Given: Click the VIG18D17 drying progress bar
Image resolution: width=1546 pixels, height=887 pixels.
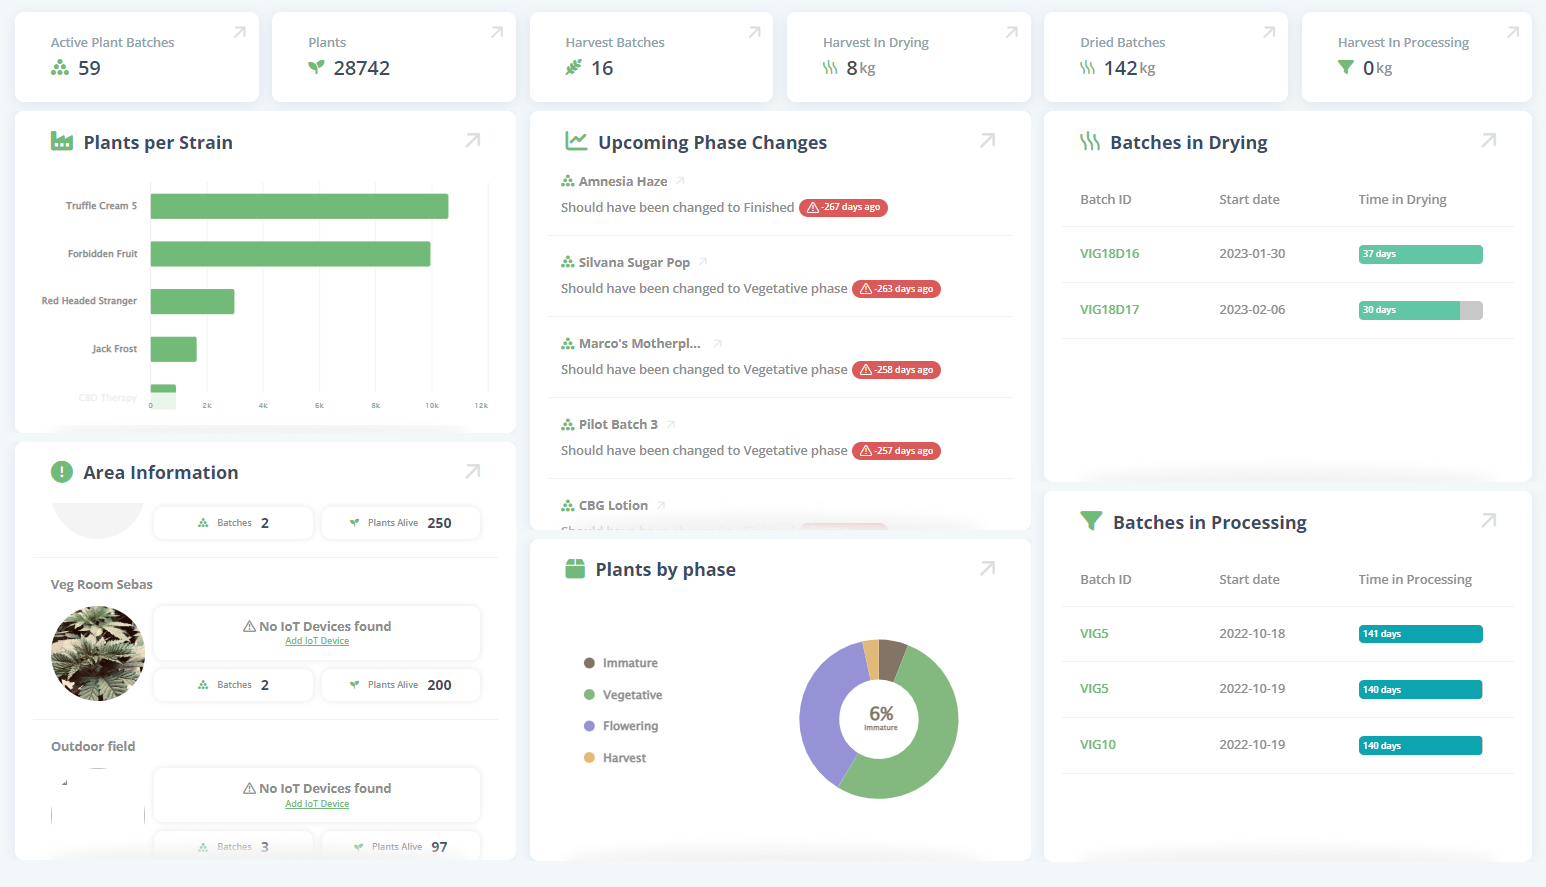Looking at the screenshot, I should (x=1420, y=310).
